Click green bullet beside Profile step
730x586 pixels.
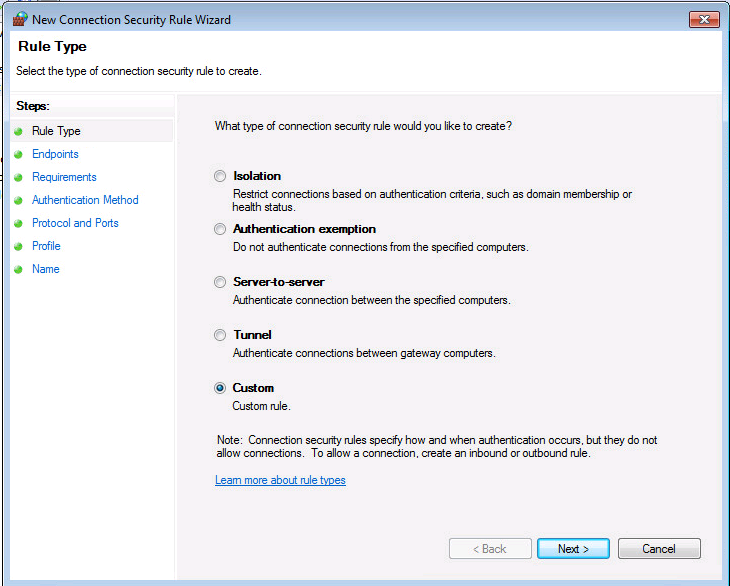(19, 246)
